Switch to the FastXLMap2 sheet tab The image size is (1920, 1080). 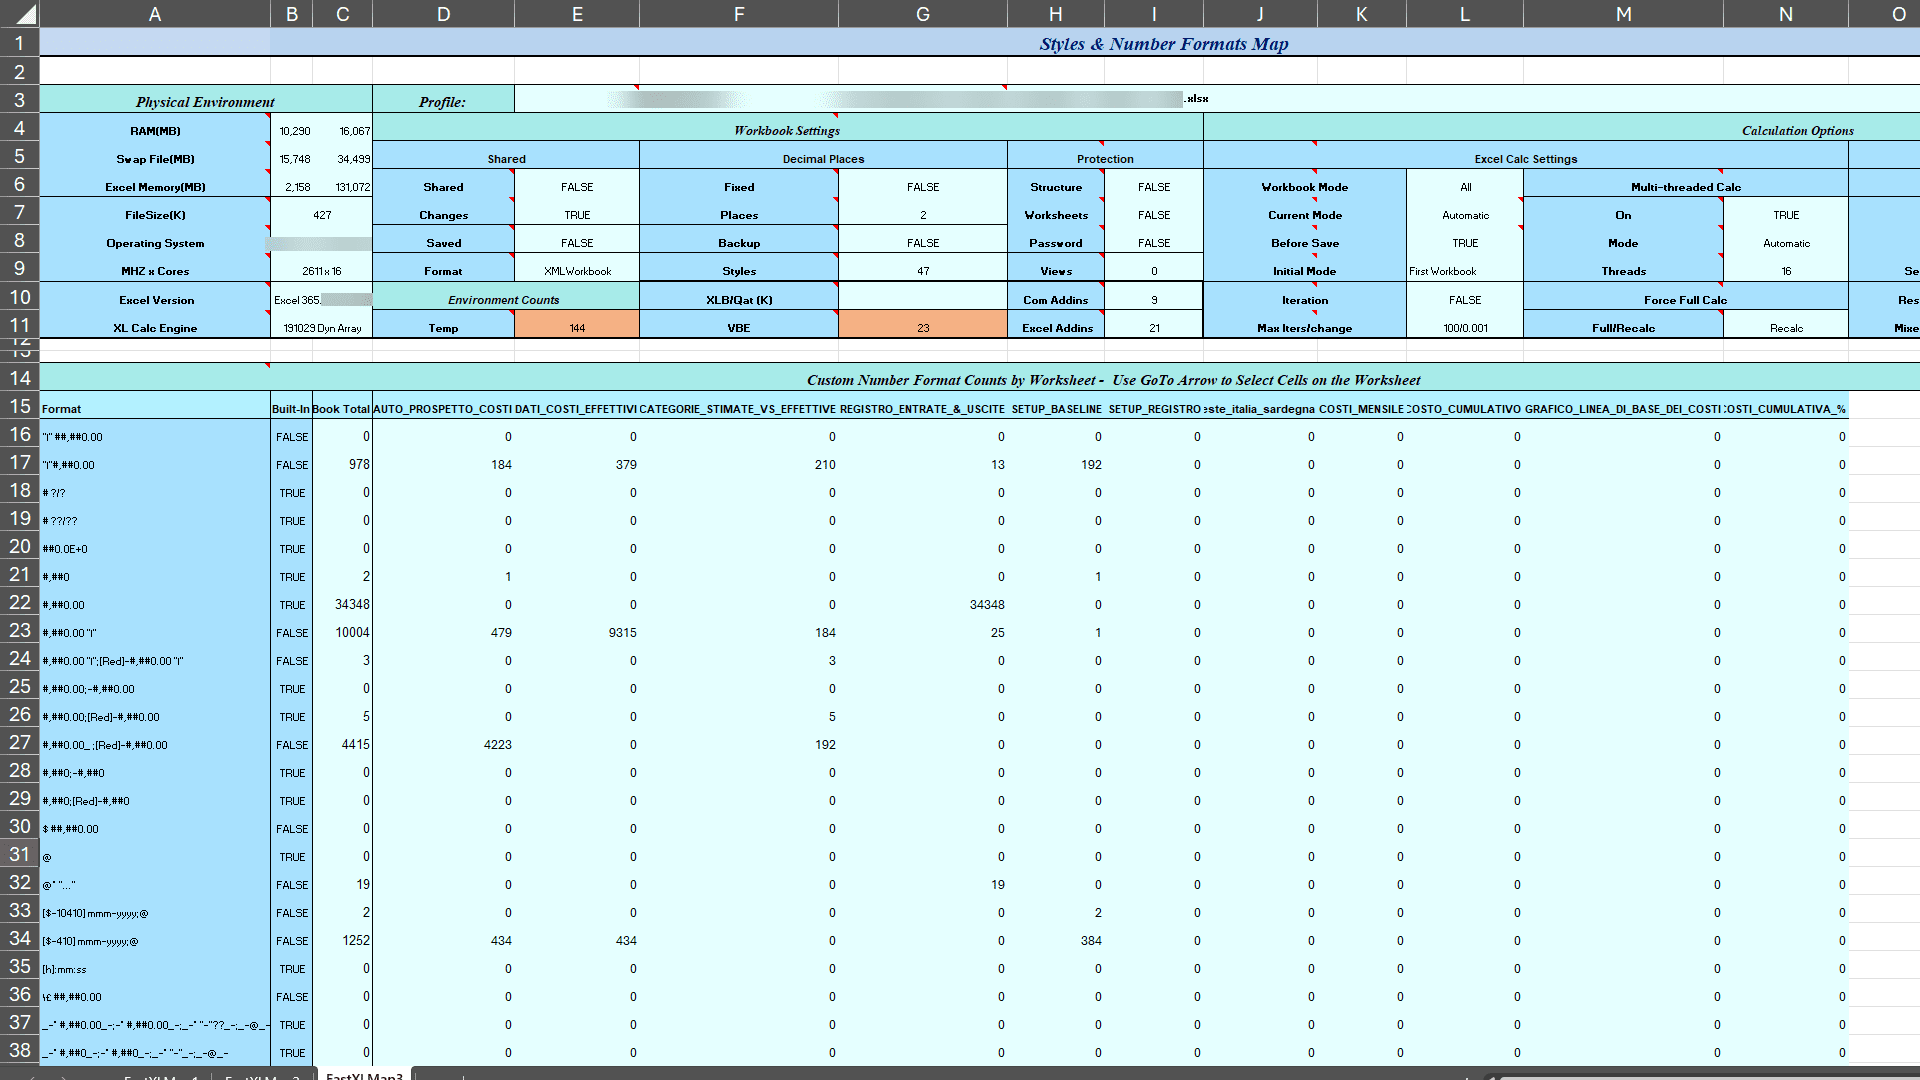(x=262, y=1077)
